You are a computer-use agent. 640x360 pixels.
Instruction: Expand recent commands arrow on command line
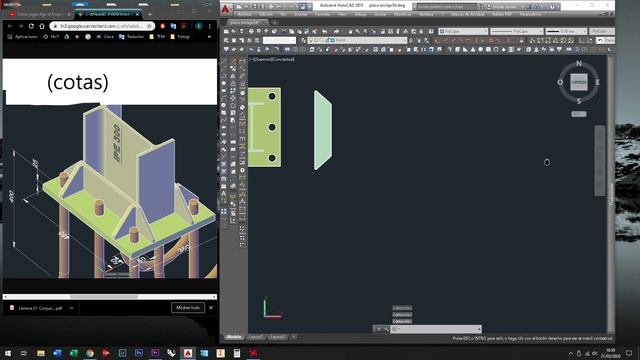pos(479,329)
